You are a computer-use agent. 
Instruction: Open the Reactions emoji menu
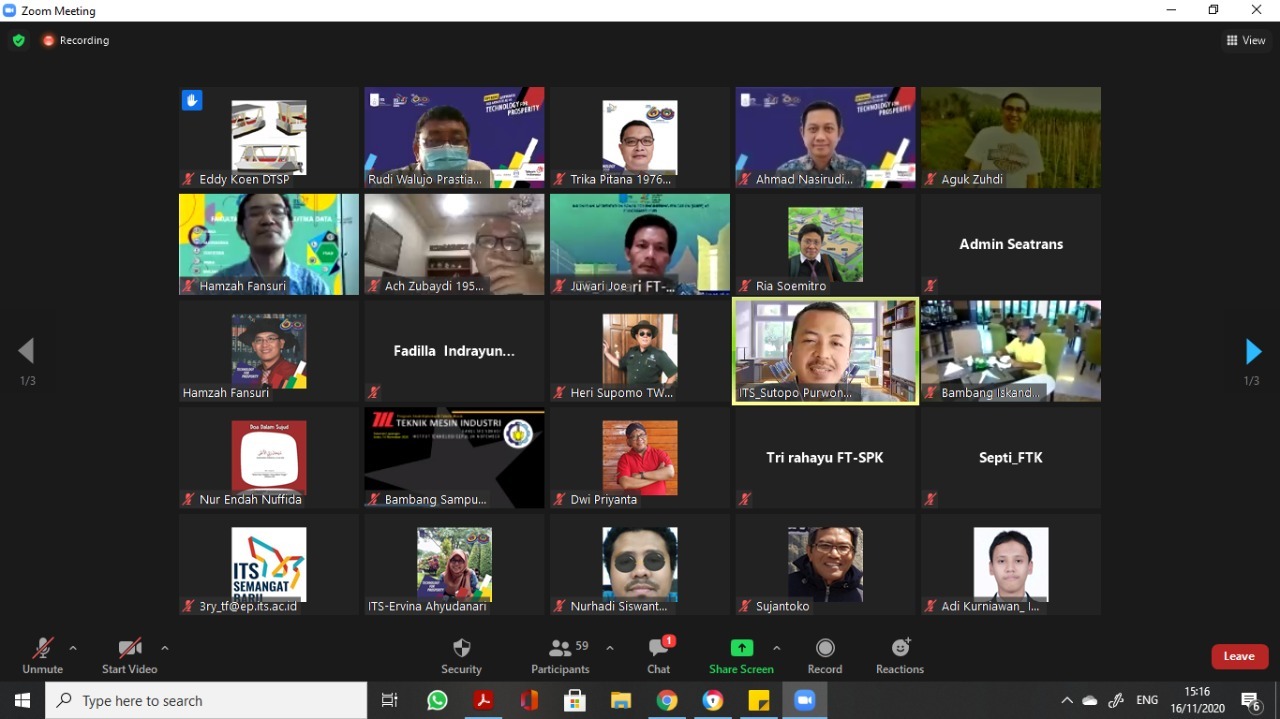899,655
